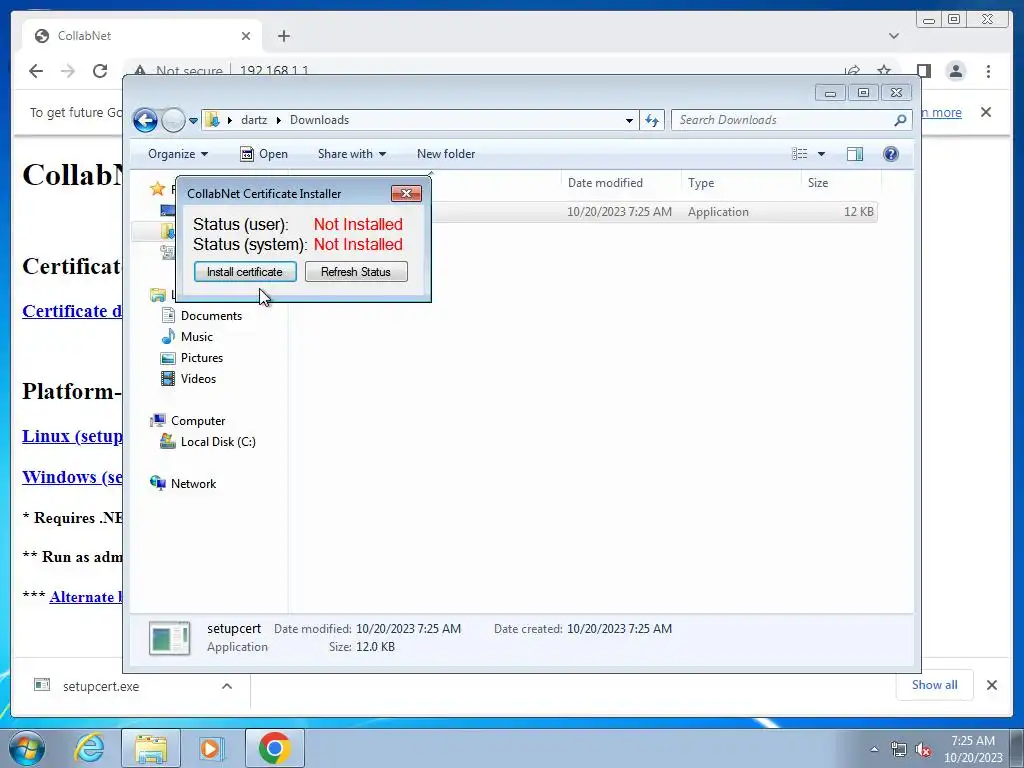Close the CollabNet tab
This screenshot has height=768, width=1024.
pos(246,36)
